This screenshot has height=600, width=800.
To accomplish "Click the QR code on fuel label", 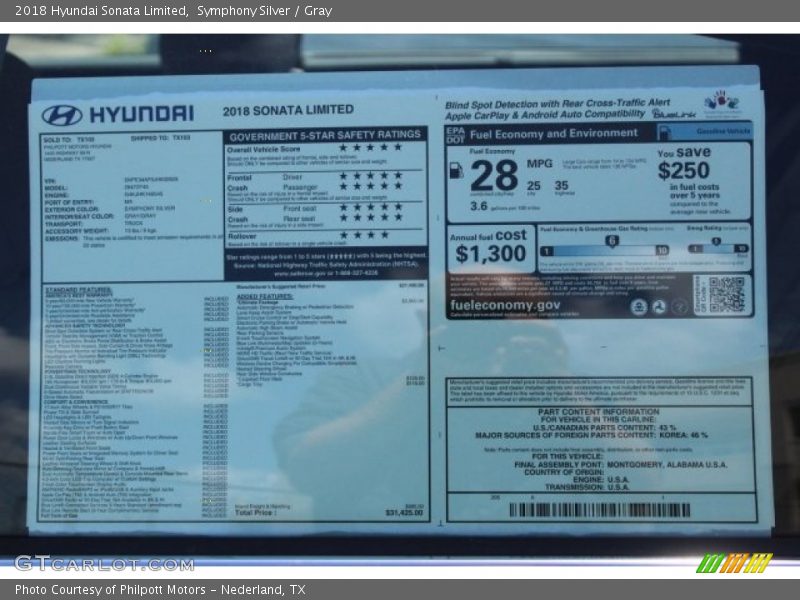I will [x=727, y=294].
